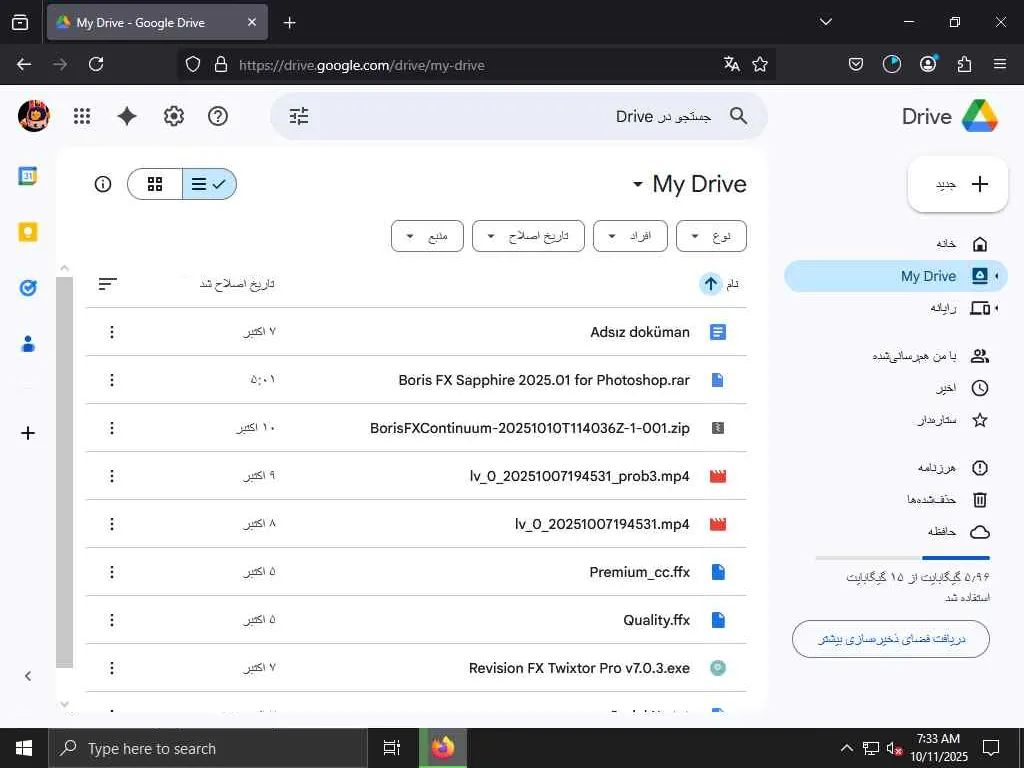Click the Google account avatar
Viewport: 1024px width, 768px height.
34,116
